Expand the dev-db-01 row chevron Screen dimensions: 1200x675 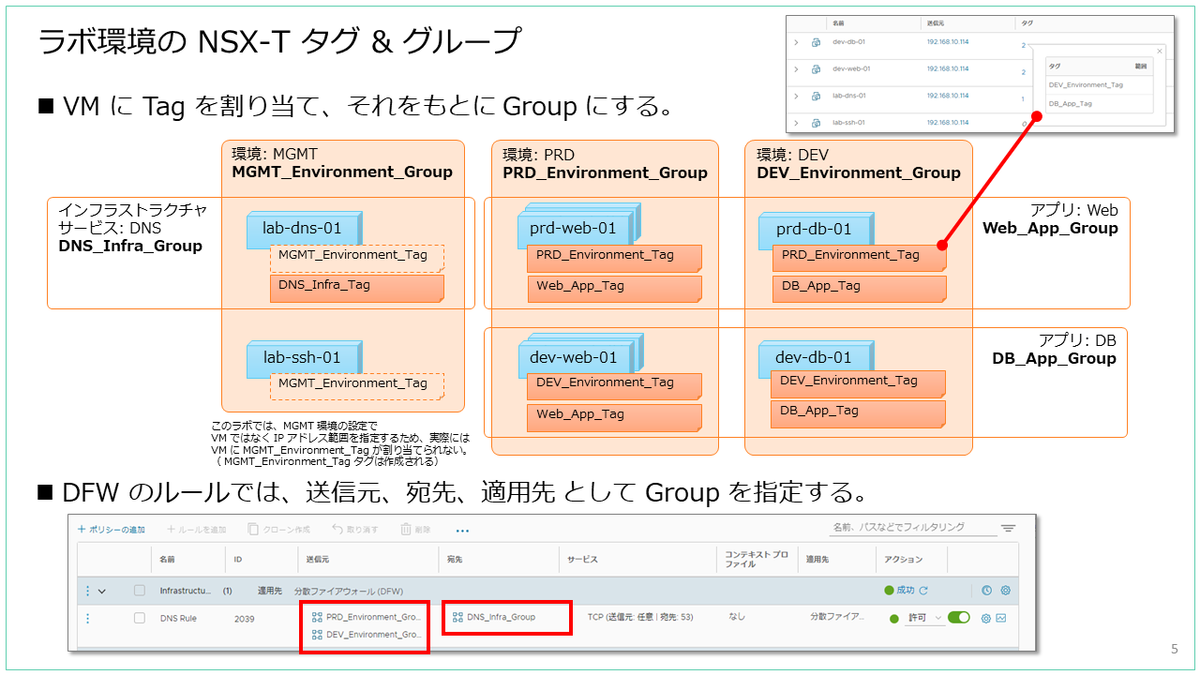[x=797, y=42]
